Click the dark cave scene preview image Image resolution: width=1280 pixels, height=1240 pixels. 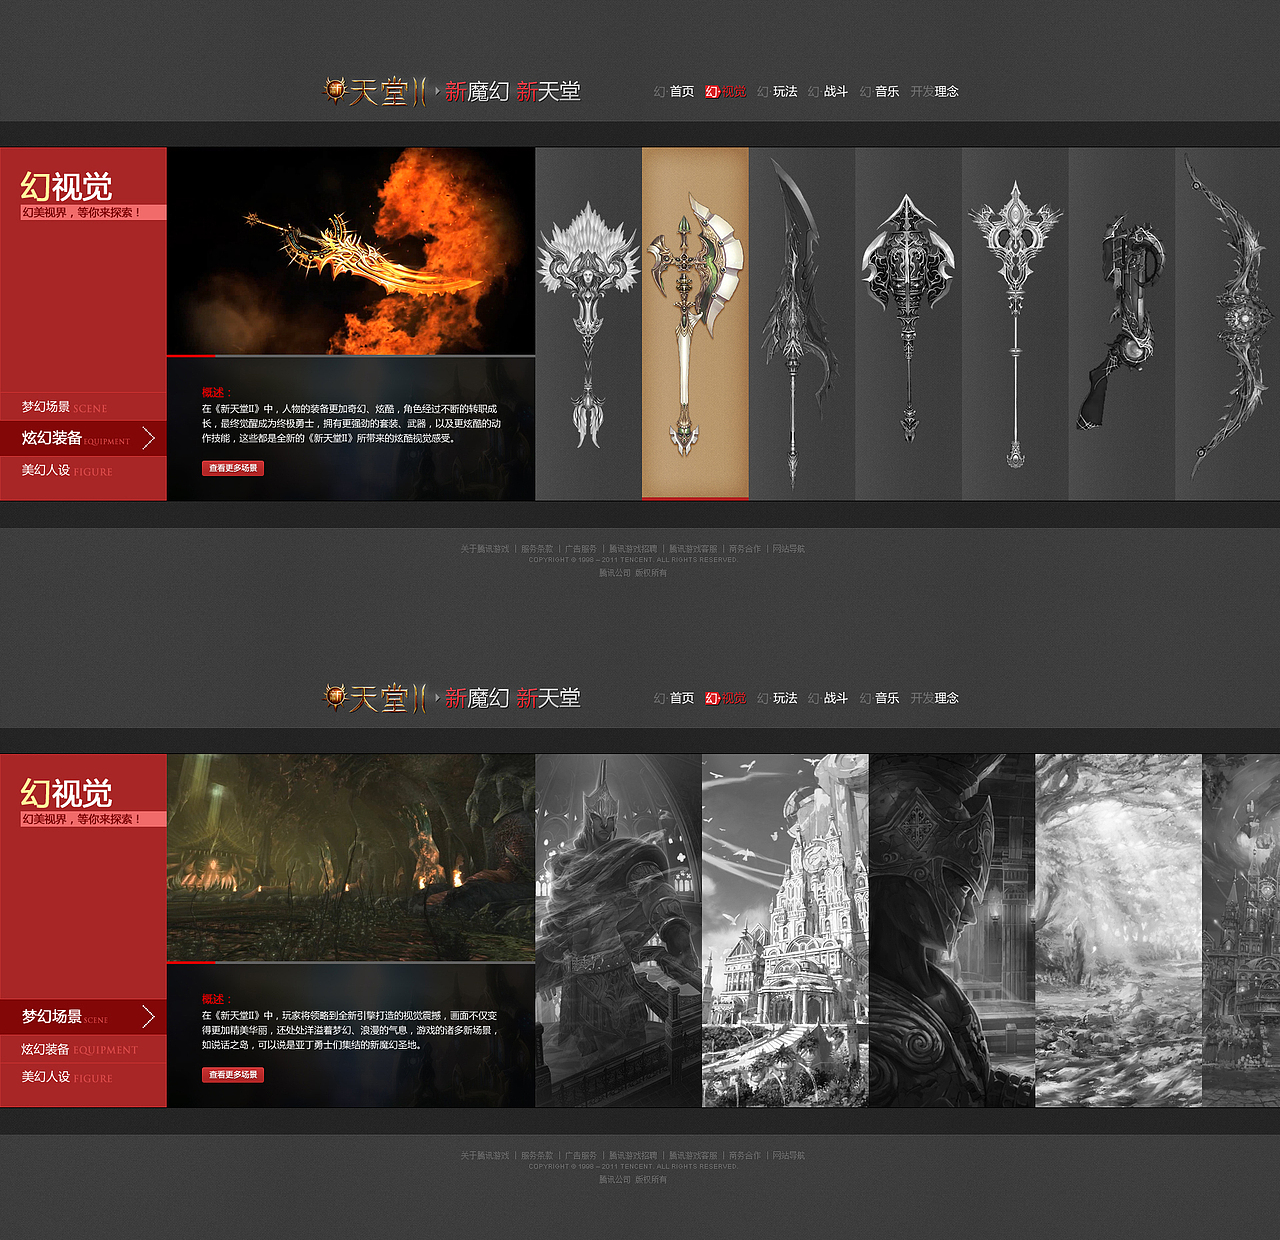pyautogui.click(x=351, y=857)
